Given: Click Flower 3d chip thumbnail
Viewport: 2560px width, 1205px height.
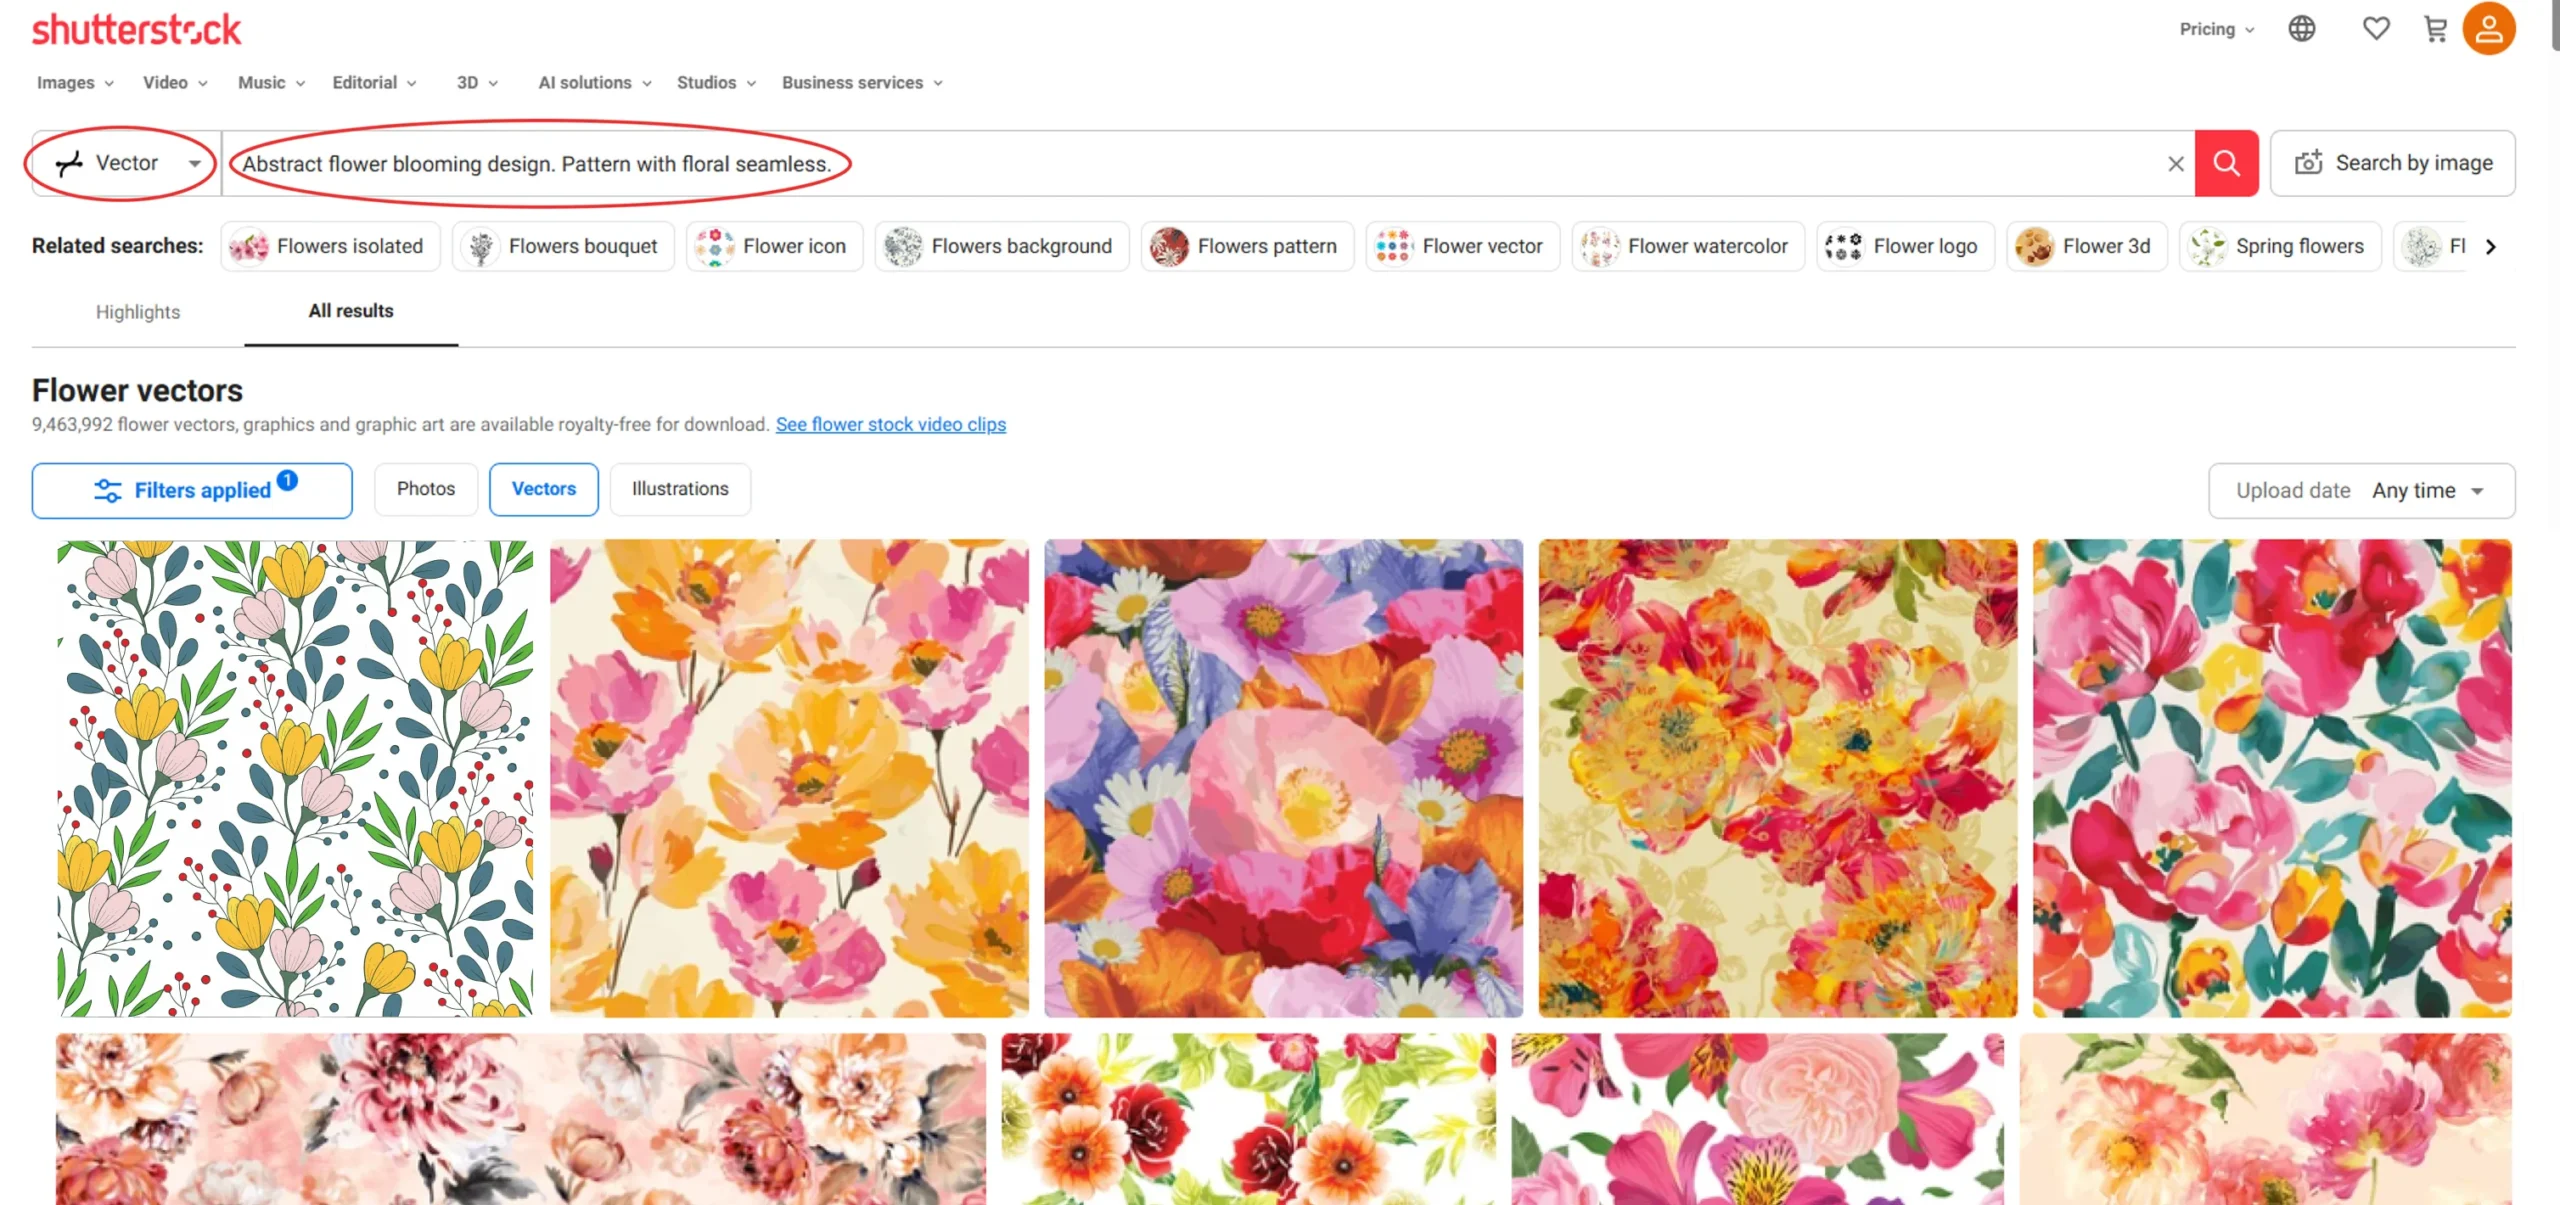Looking at the screenshot, I should click(2034, 246).
